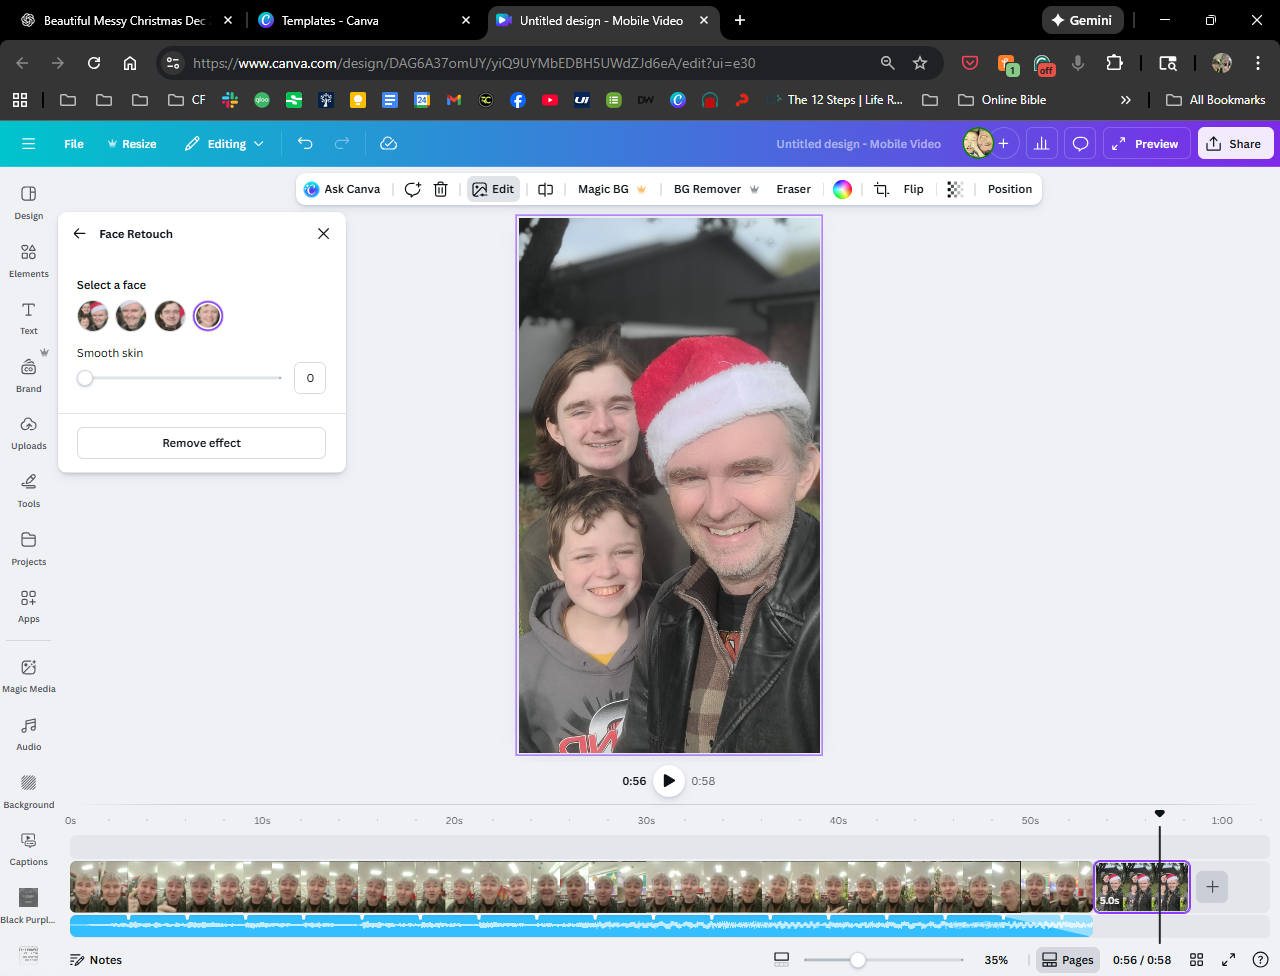Select the fourth face thumbnail
The width and height of the screenshot is (1280, 976).
pos(208,316)
